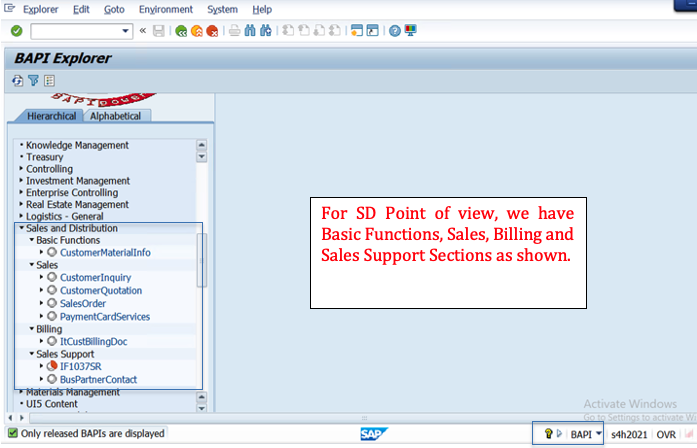Click the Create New Session icon
This screenshot has height=448, width=697.
pos(357,31)
